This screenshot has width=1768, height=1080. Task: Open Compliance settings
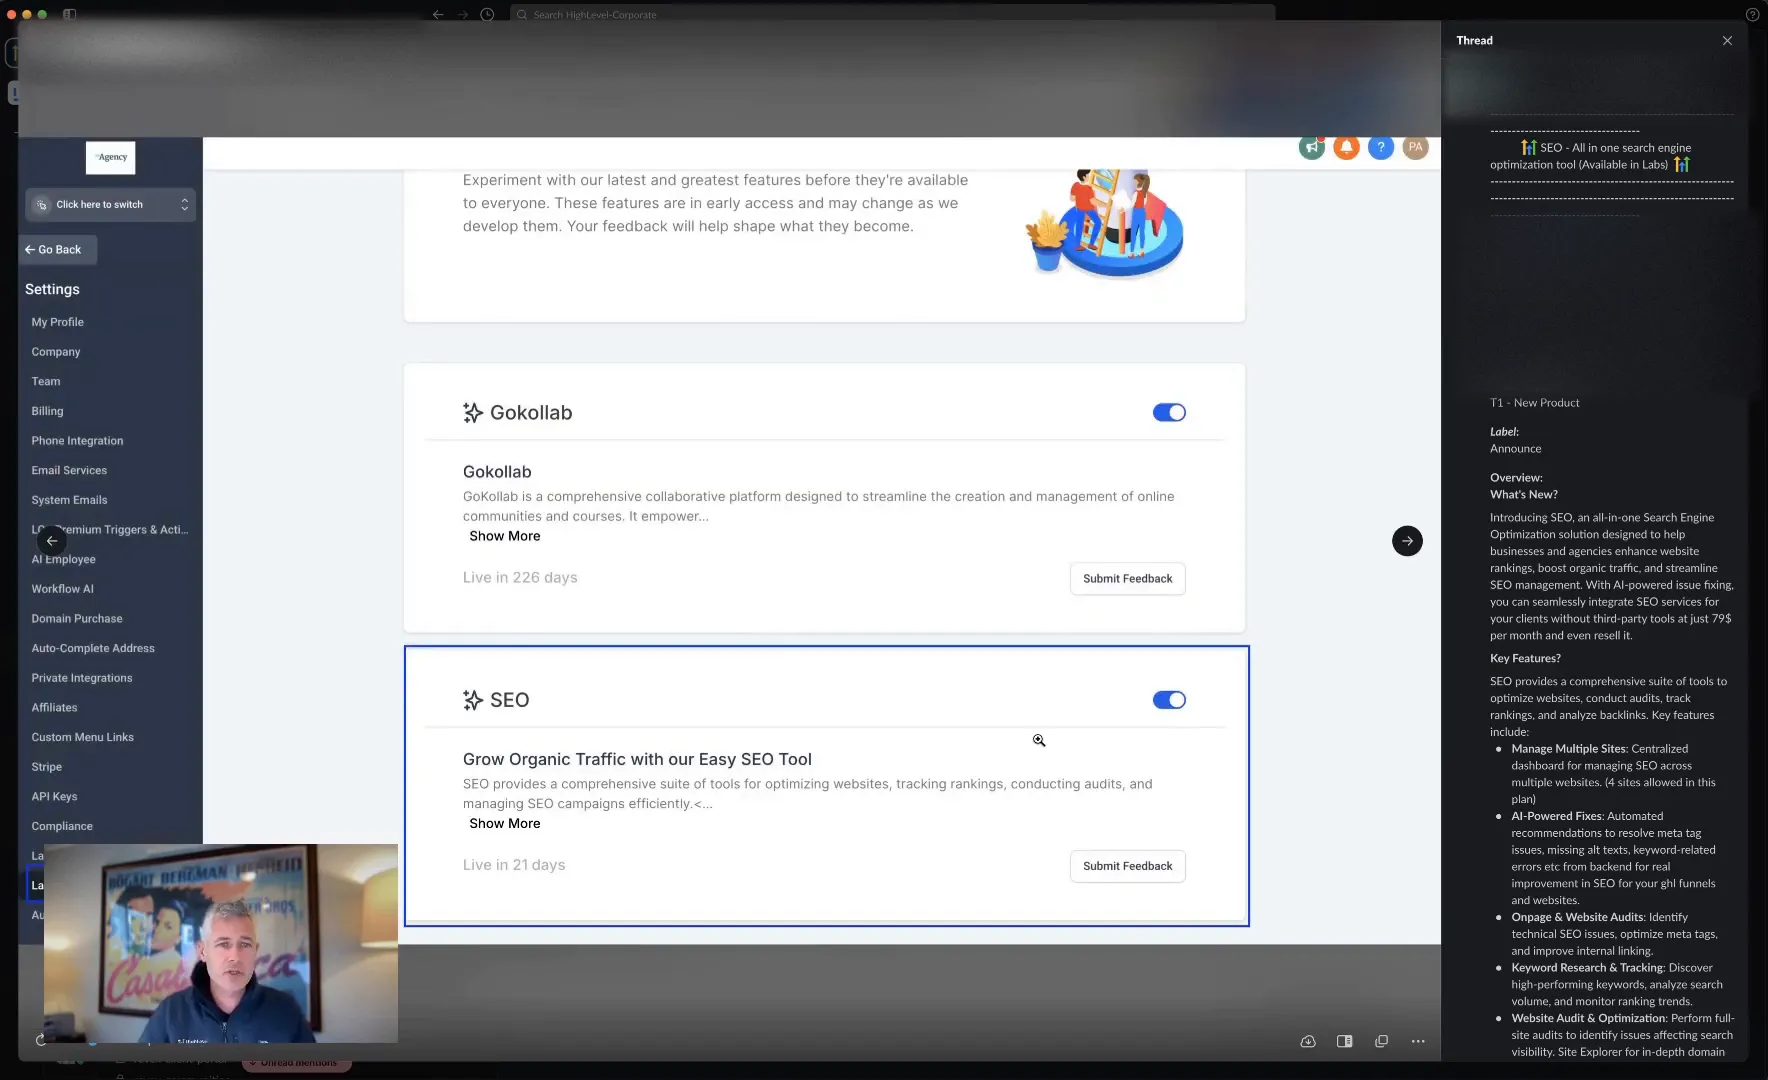pos(62,827)
